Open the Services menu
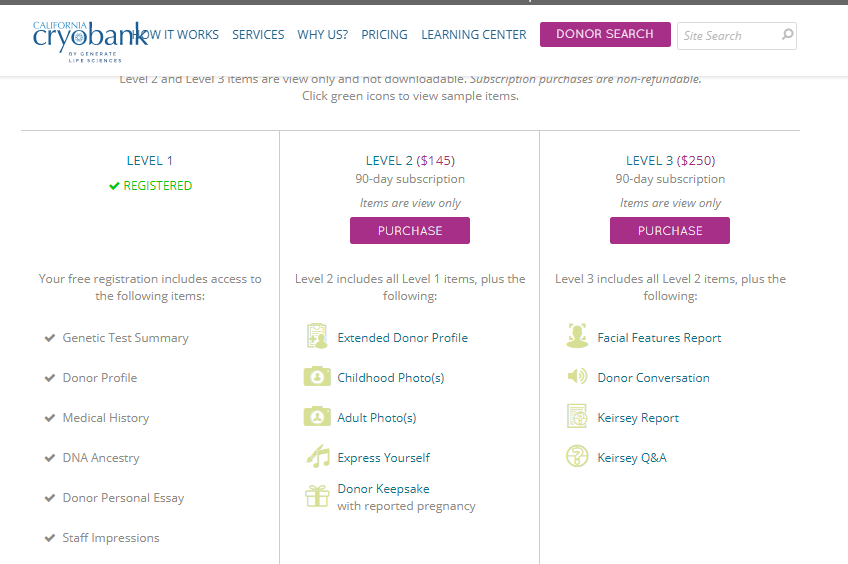 258,35
